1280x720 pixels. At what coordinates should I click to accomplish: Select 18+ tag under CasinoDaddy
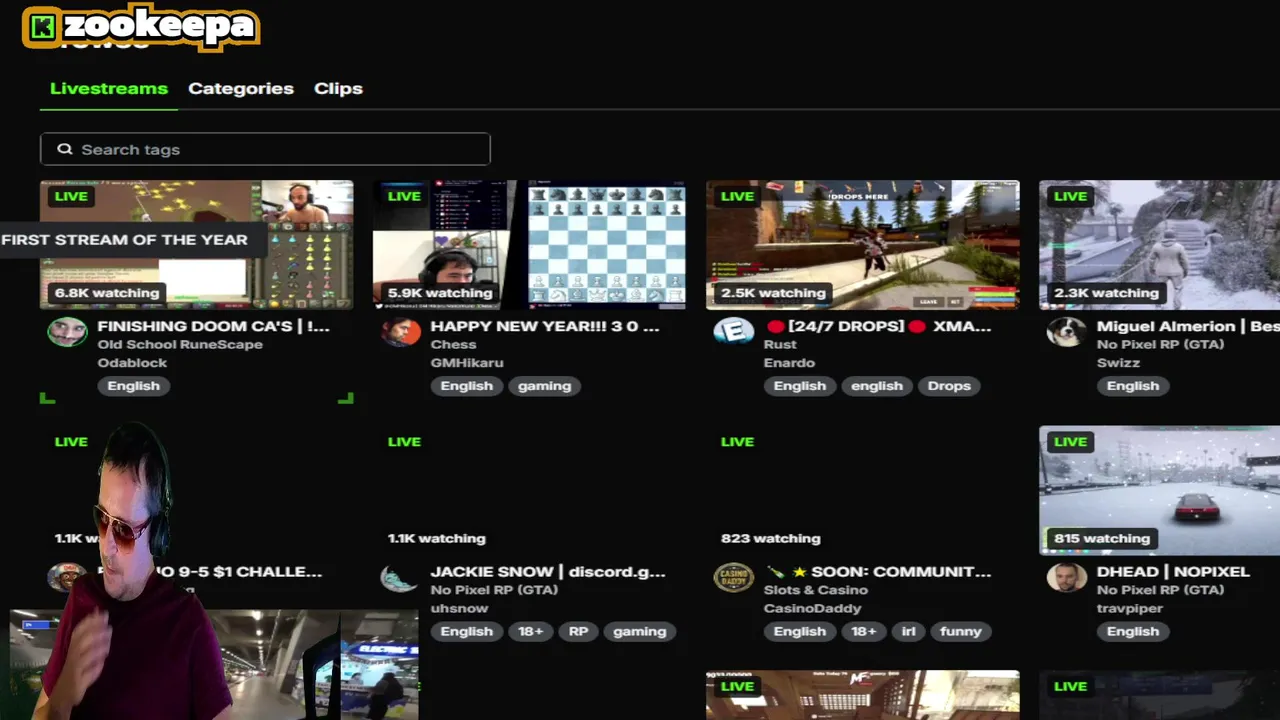[864, 631]
